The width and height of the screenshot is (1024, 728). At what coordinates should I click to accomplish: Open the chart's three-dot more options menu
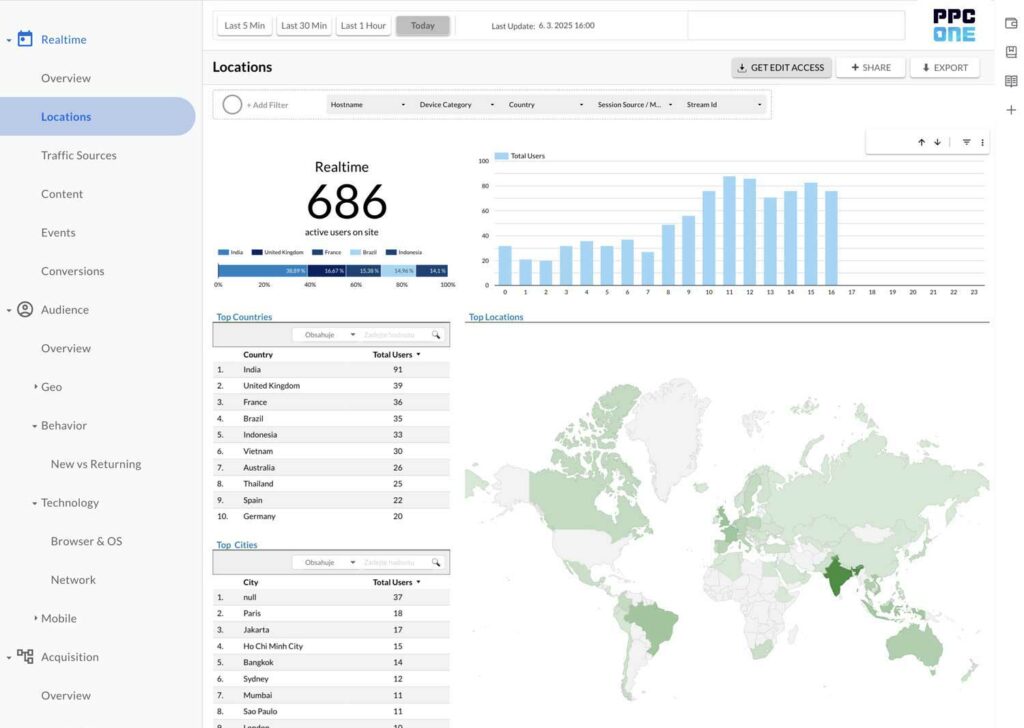(982, 143)
